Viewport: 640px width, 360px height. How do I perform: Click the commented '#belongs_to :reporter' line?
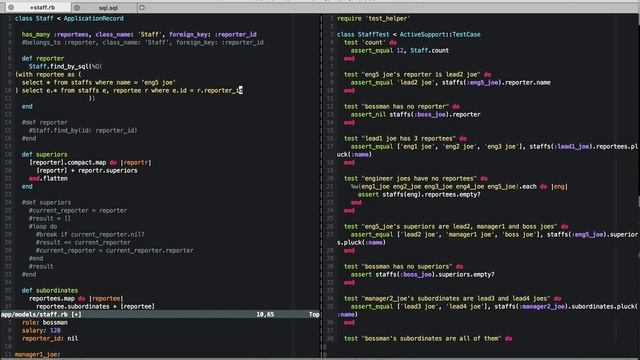142,42
